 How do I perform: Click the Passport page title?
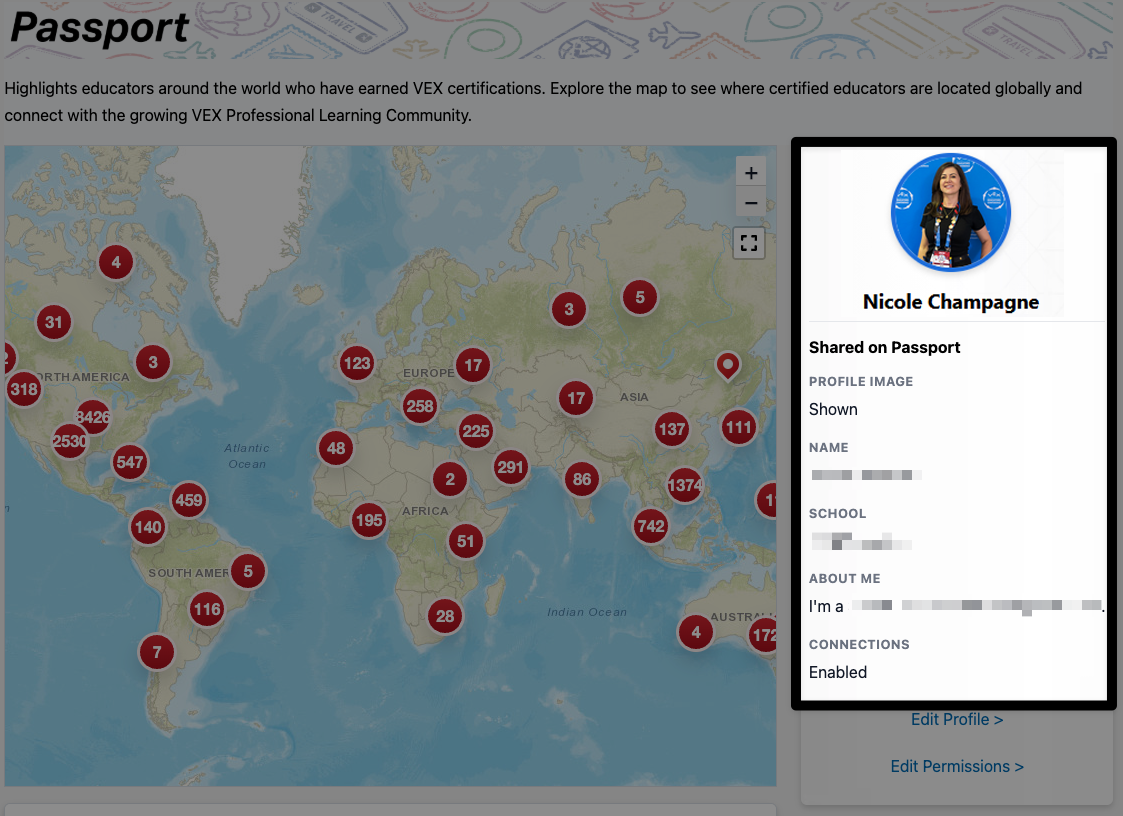pos(99,28)
